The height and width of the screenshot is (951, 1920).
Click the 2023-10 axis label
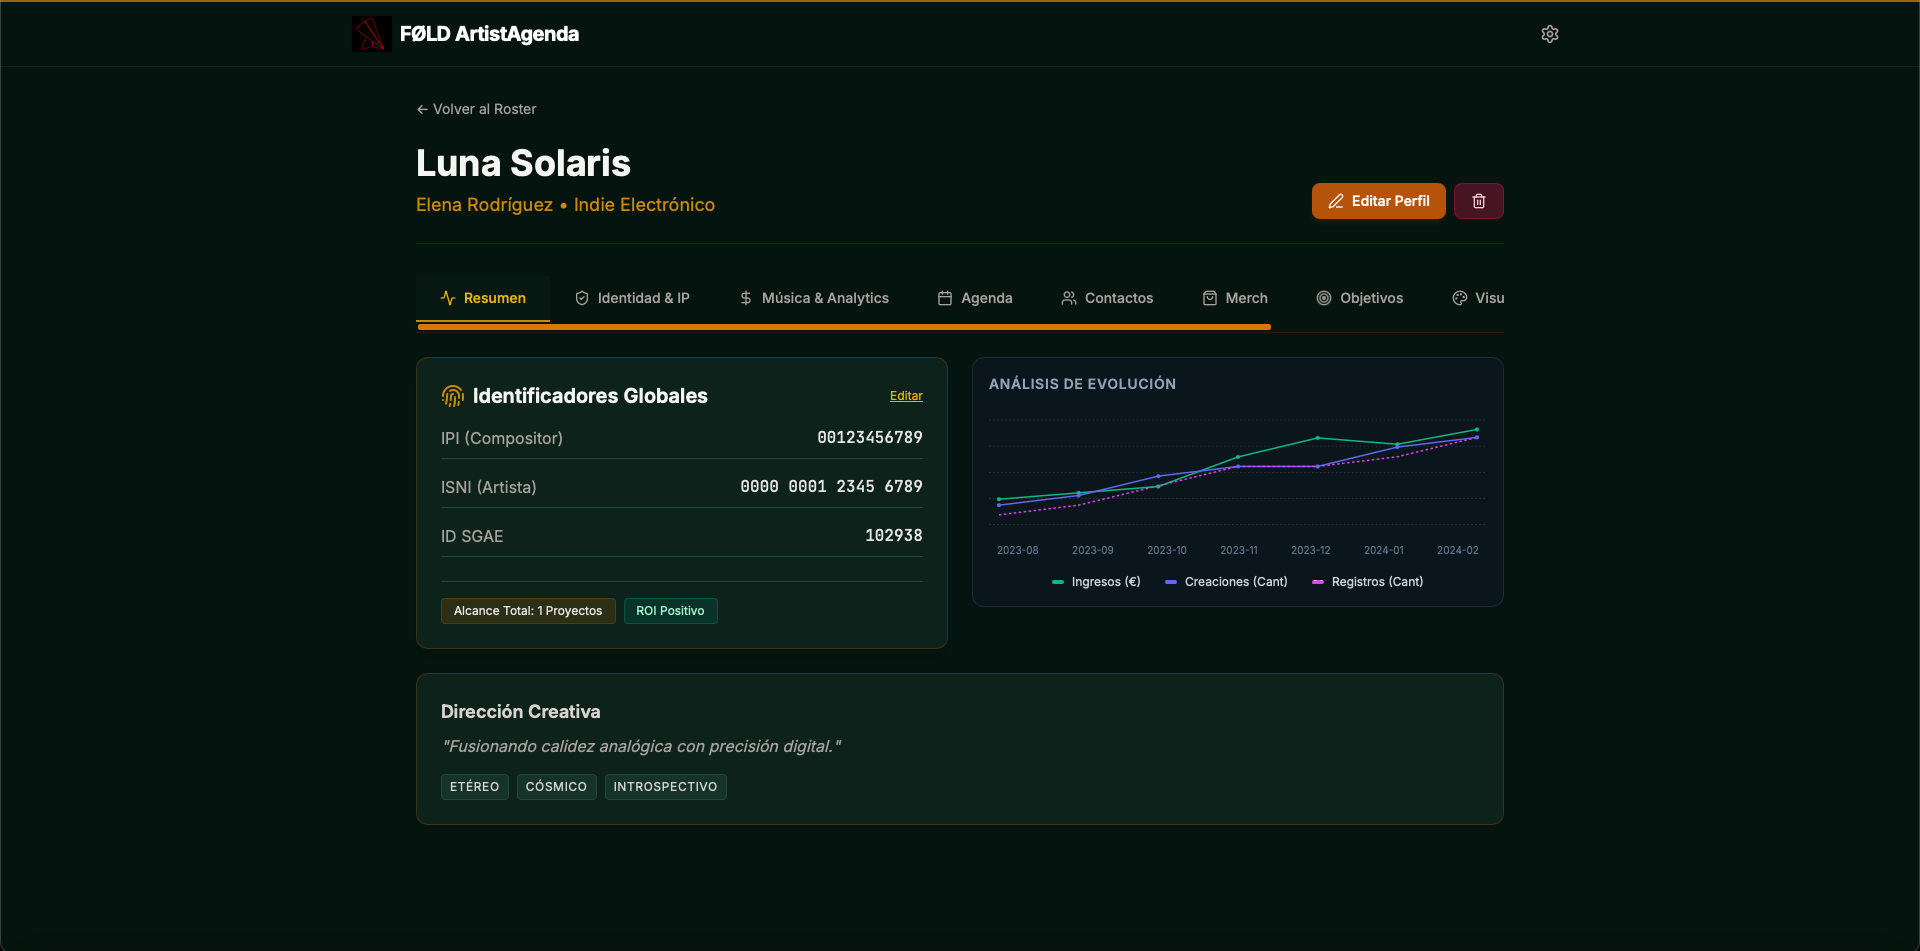pyautogui.click(x=1167, y=551)
